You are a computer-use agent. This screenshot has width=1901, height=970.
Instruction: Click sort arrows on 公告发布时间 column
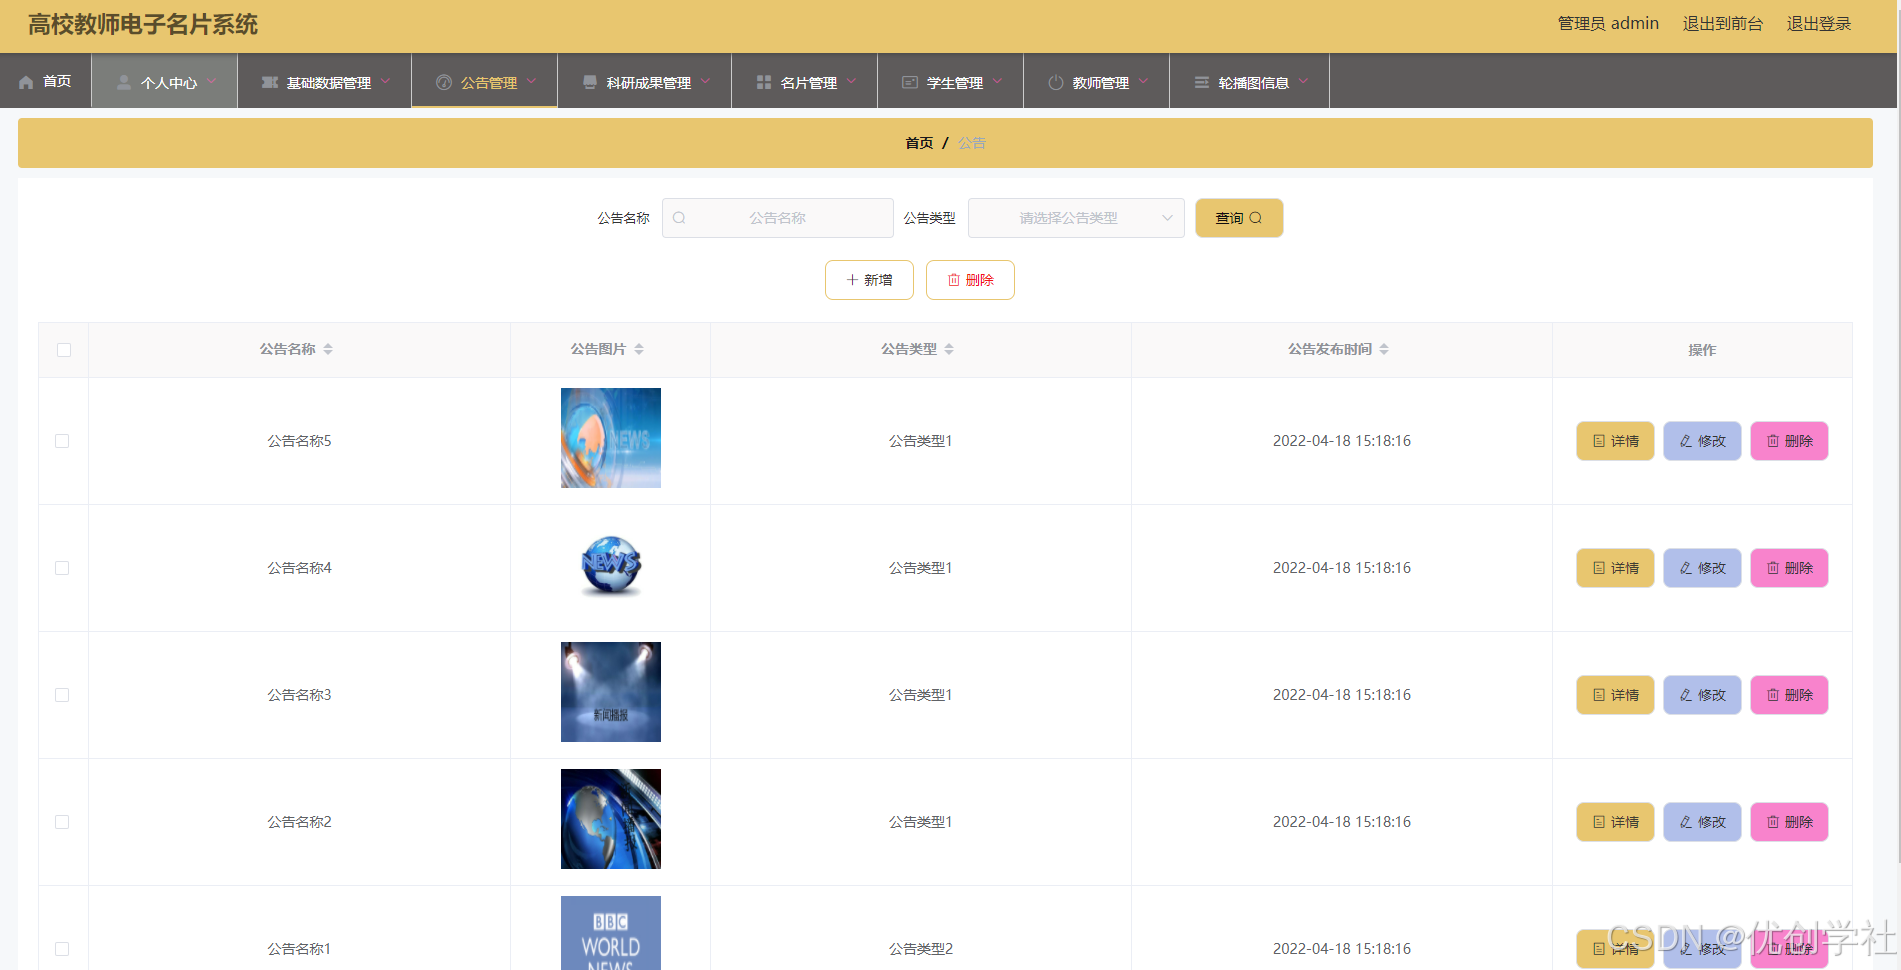(1384, 349)
